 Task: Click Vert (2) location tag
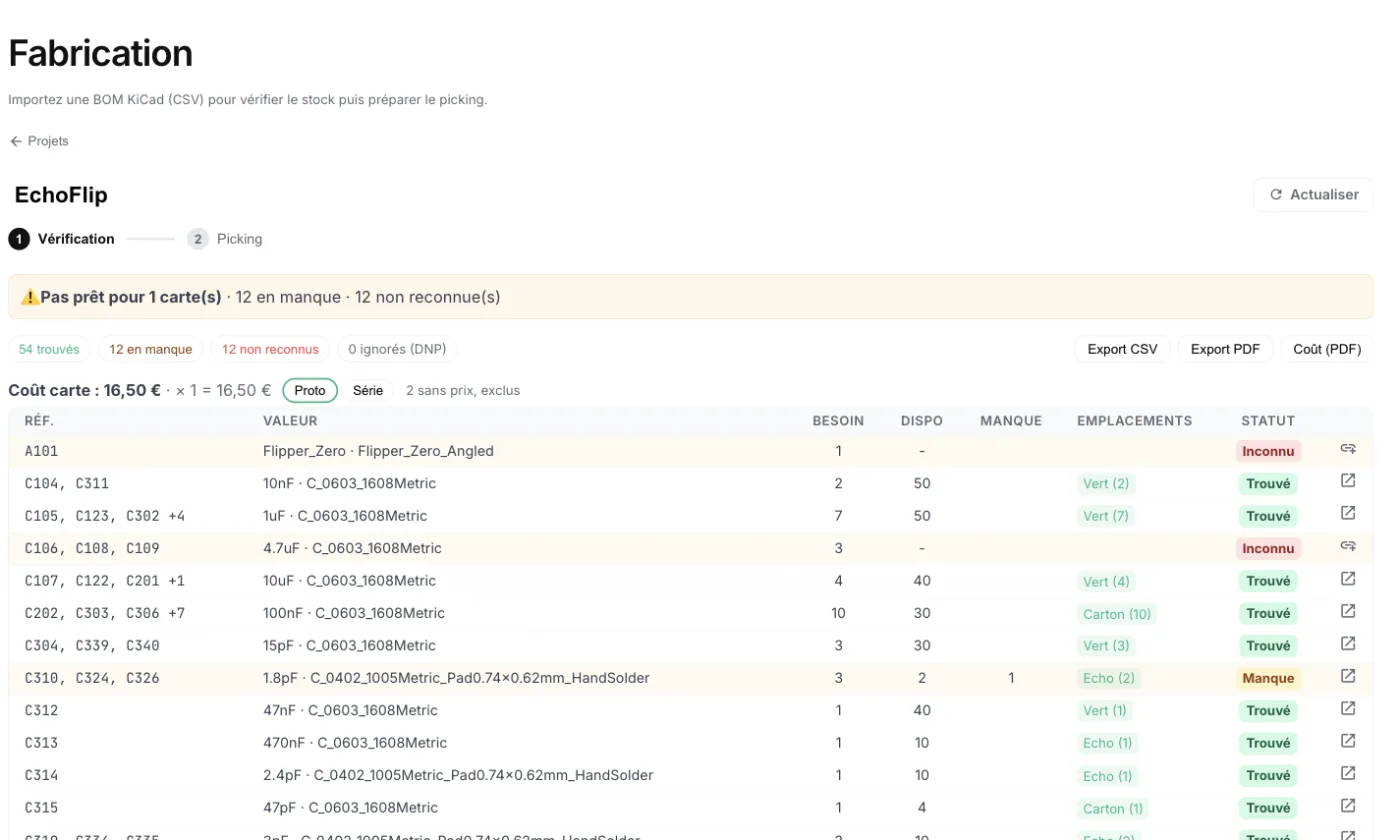coord(1106,484)
